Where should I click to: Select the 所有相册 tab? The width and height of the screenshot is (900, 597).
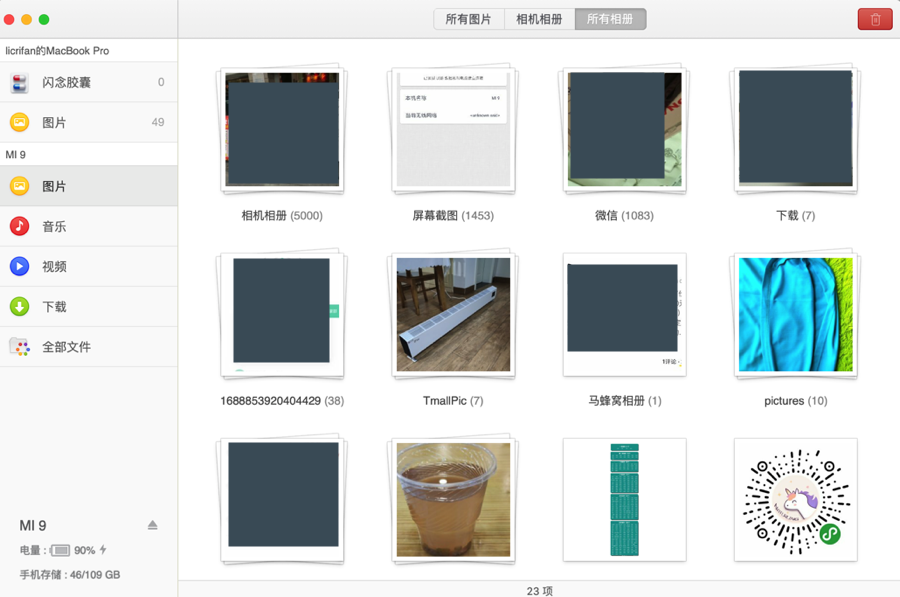[610, 19]
